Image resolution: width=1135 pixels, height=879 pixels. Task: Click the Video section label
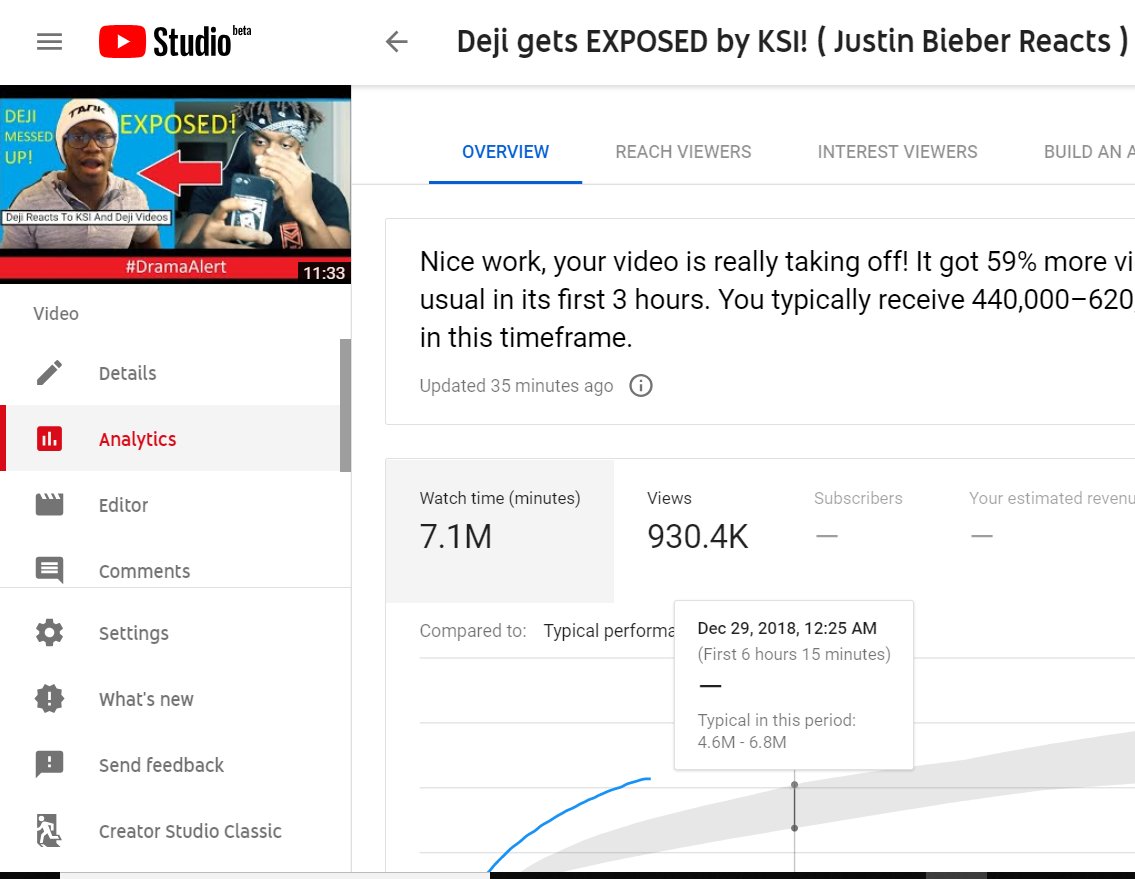[x=56, y=314]
